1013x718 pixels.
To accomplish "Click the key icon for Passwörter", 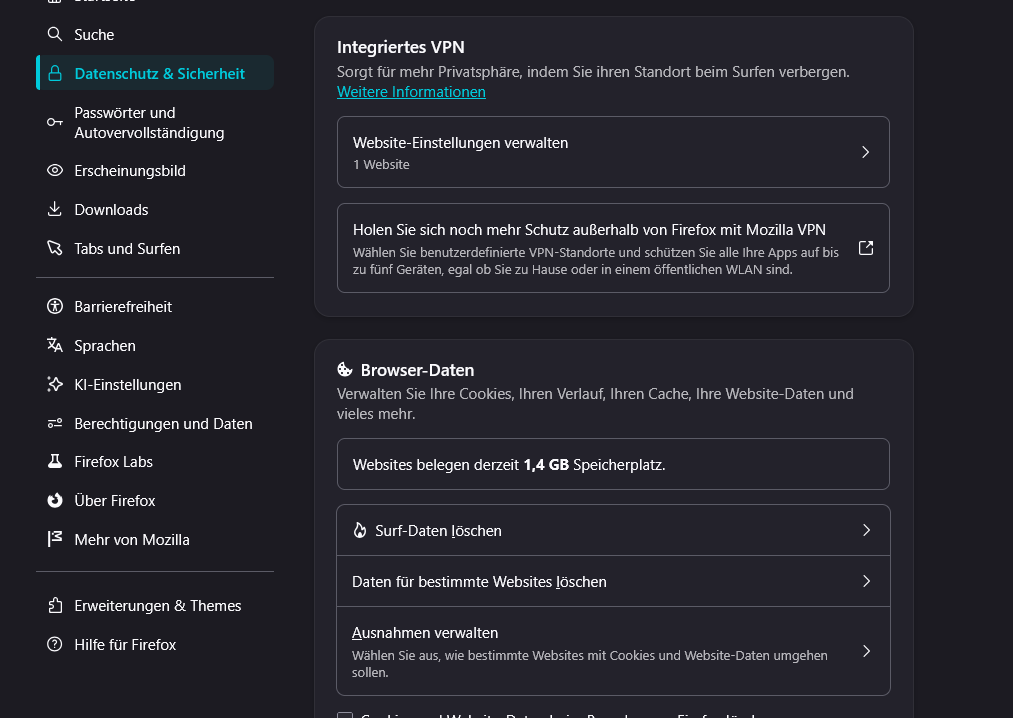I will pyautogui.click(x=55, y=122).
